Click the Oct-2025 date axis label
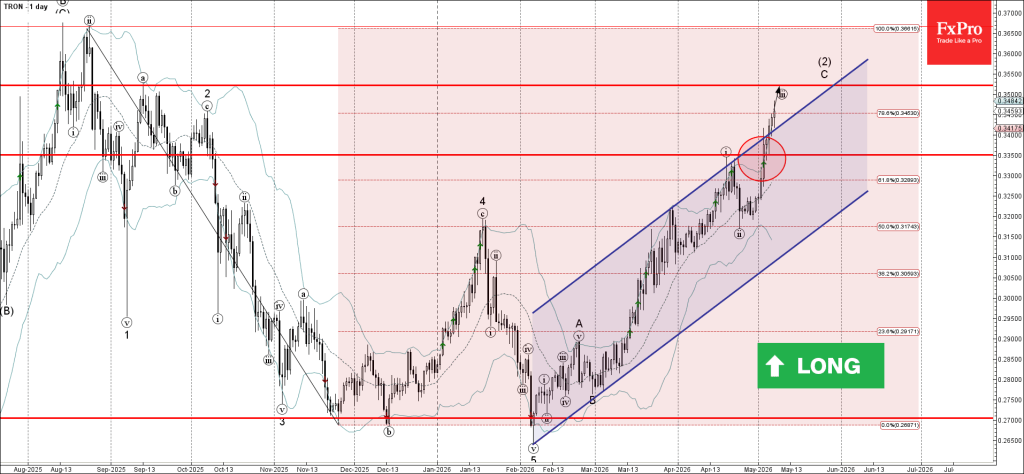 click(x=191, y=468)
